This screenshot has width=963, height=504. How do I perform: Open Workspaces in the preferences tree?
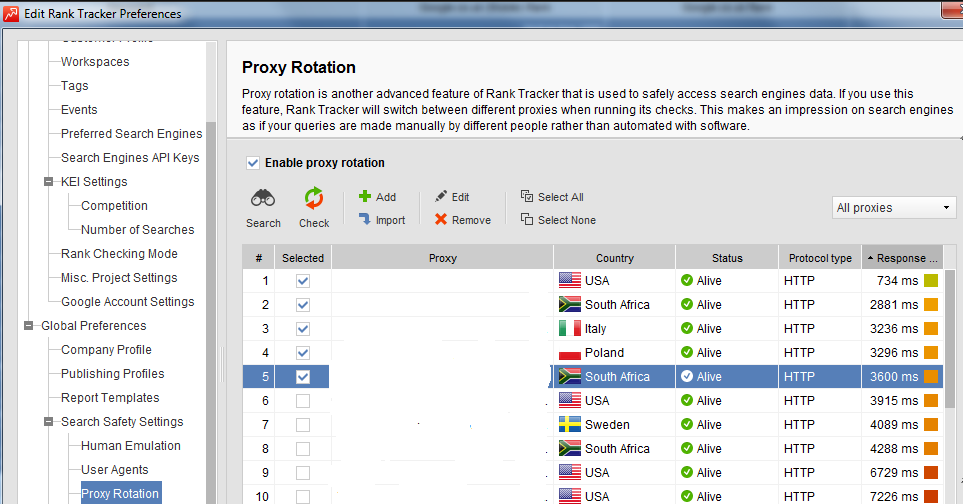tap(95, 61)
